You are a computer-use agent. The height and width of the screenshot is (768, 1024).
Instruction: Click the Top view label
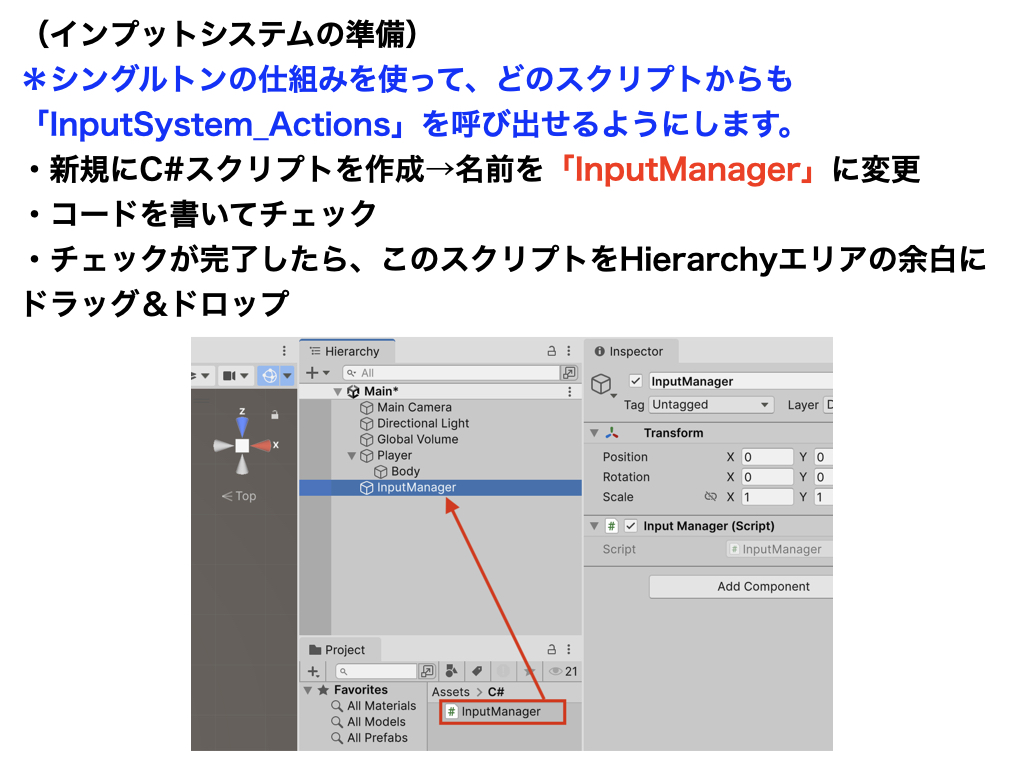coord(239,496)
